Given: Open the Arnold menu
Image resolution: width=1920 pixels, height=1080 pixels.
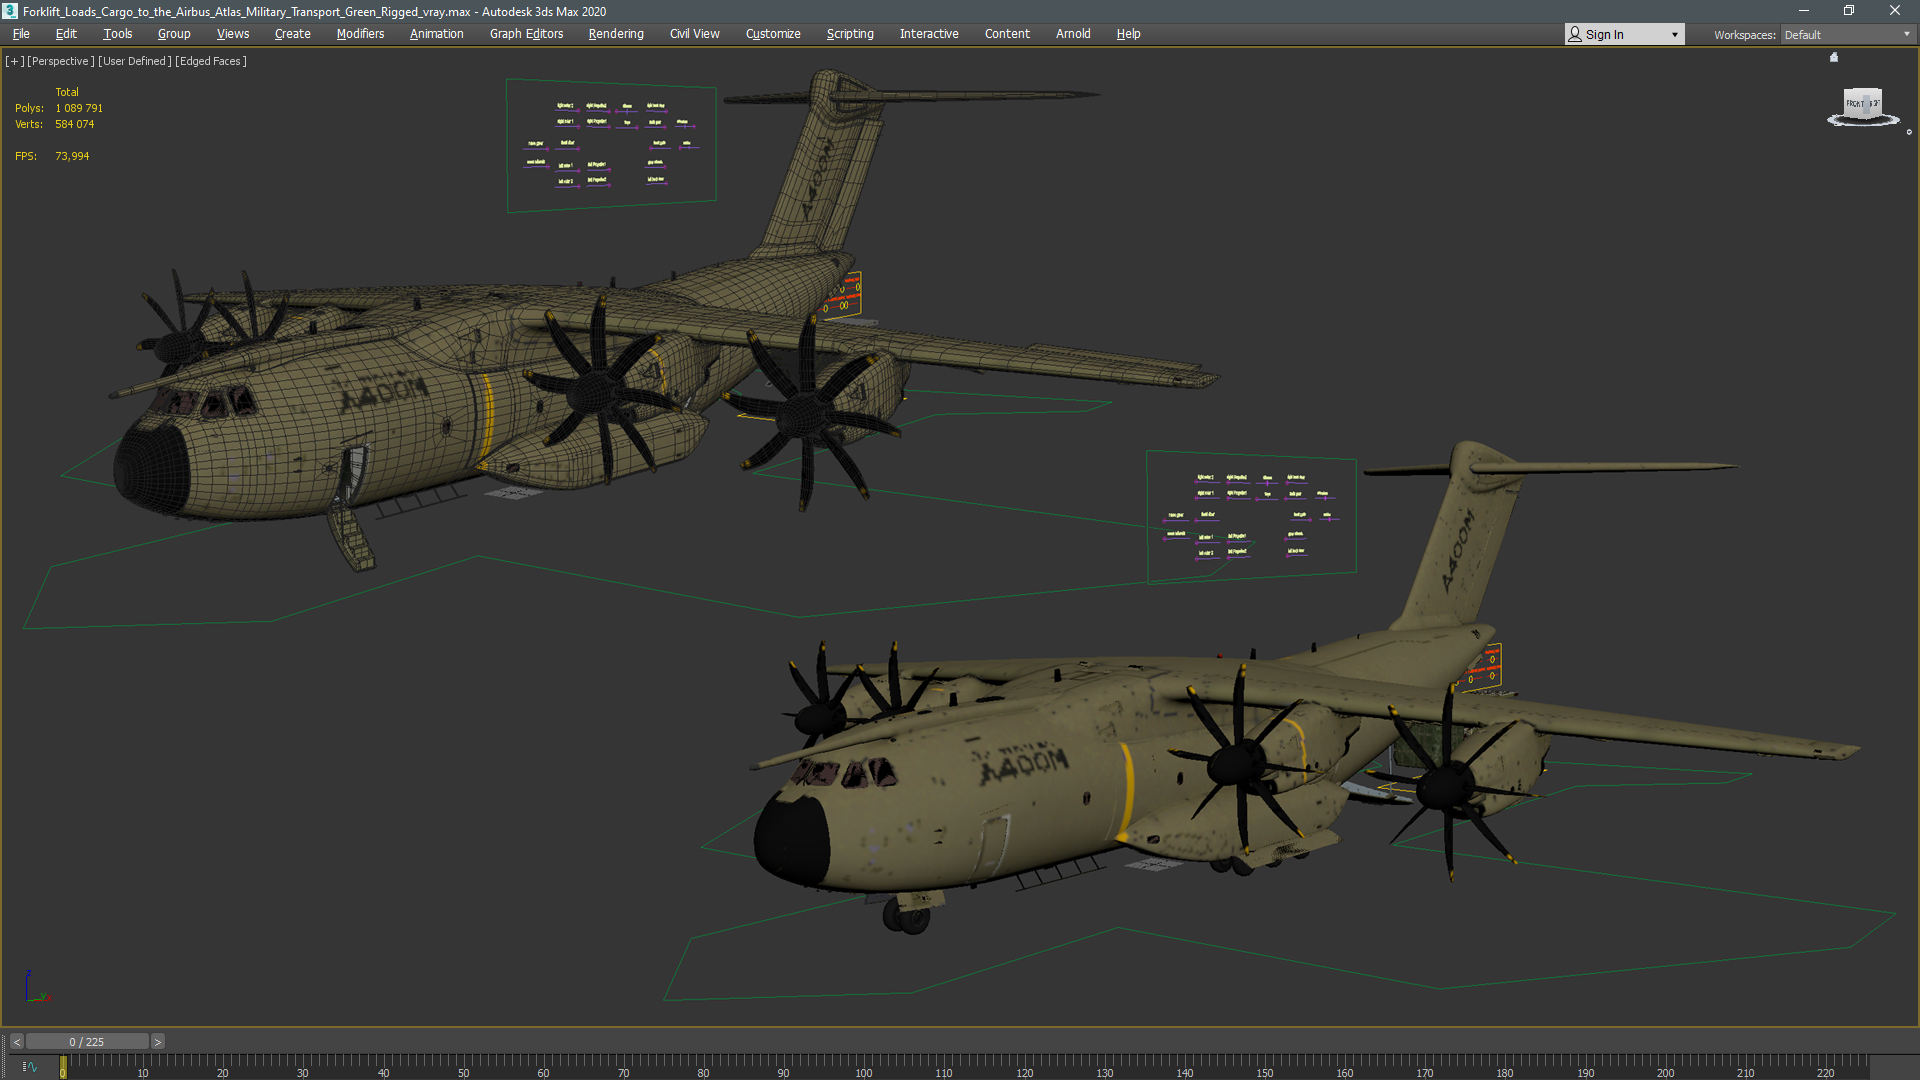Looking at the screenshot, I should click(x=1073, y=34).
